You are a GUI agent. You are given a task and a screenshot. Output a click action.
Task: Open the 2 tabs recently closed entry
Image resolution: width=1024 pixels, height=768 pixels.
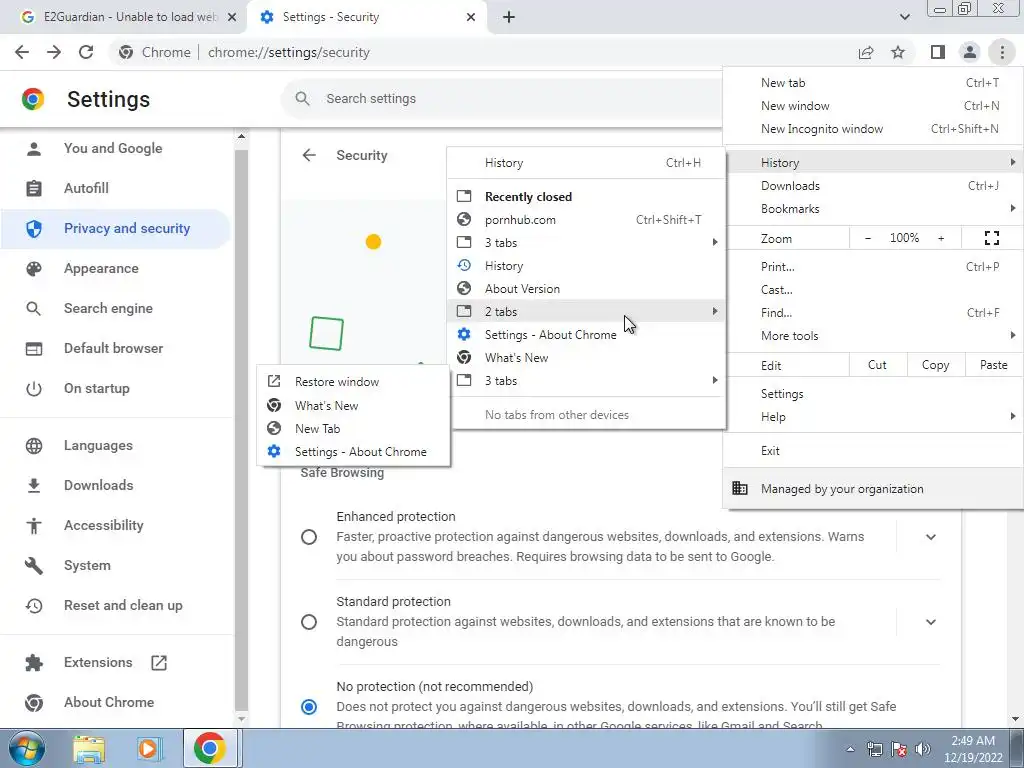click(586, 312)
